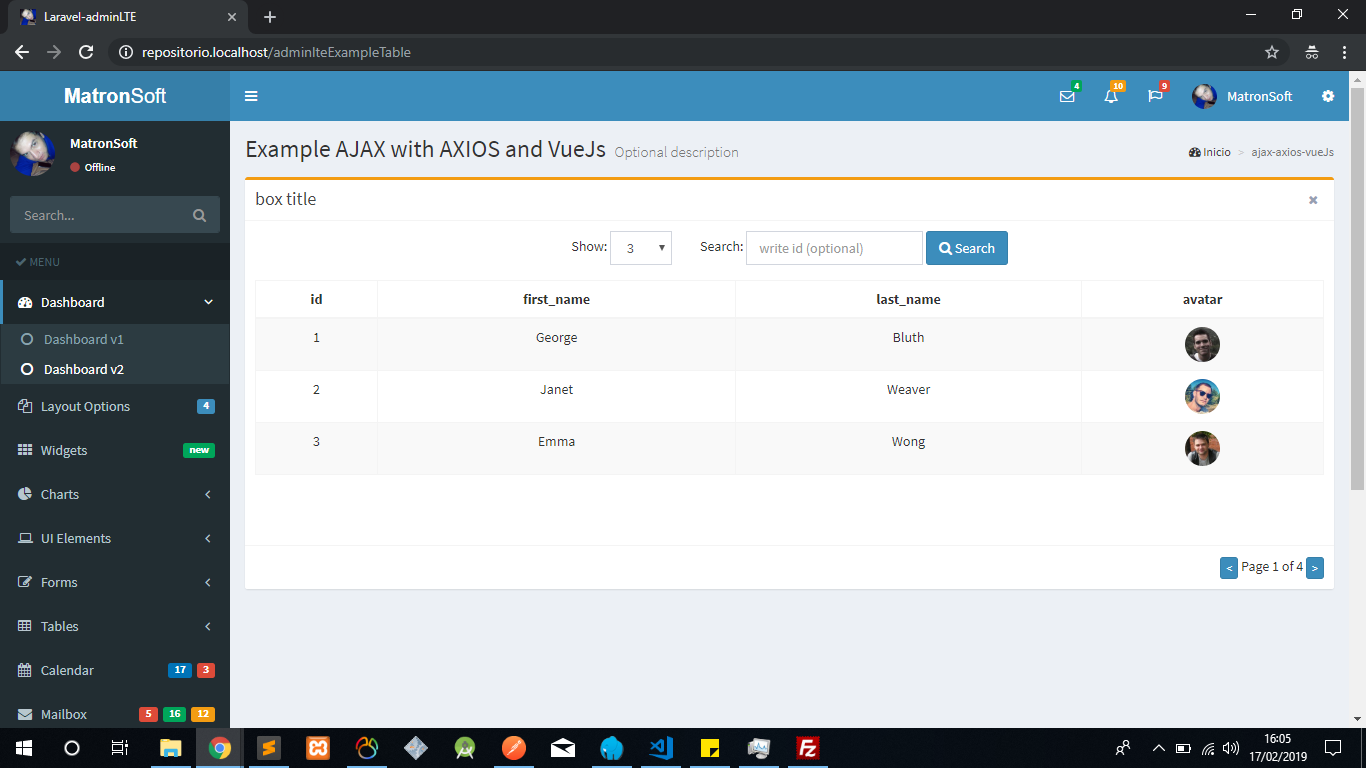Open the tasks flag icon
Image resolution: width=1366 pixels, height=768 pixels.
coord(1155,96)
